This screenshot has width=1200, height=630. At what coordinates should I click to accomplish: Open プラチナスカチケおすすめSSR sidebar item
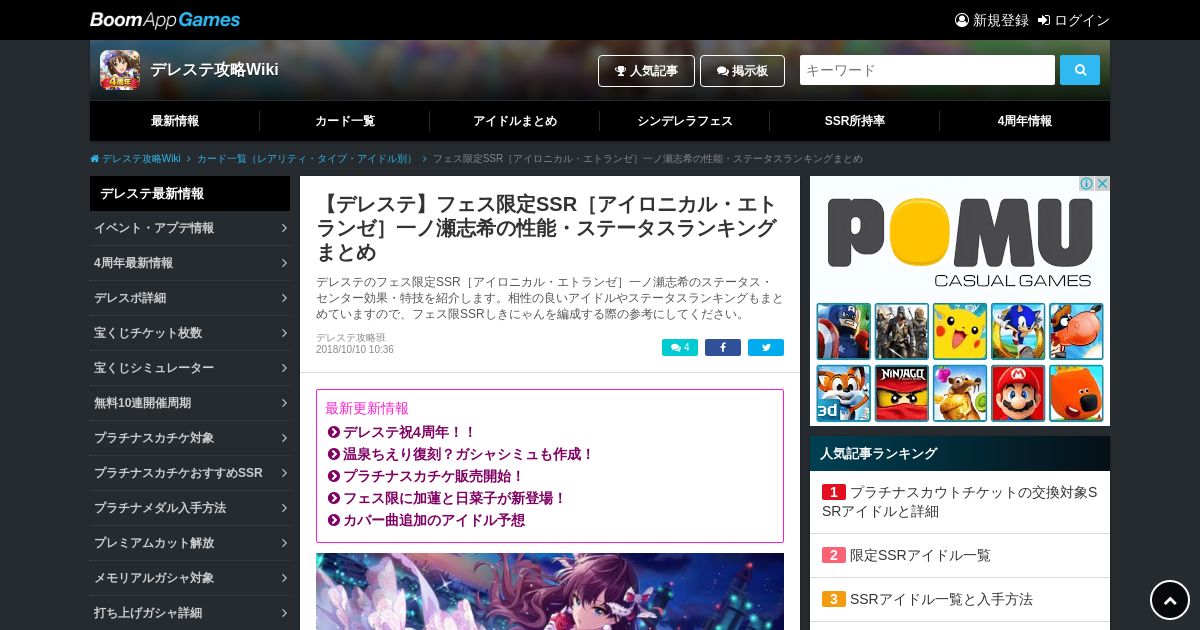pos(190,473)
